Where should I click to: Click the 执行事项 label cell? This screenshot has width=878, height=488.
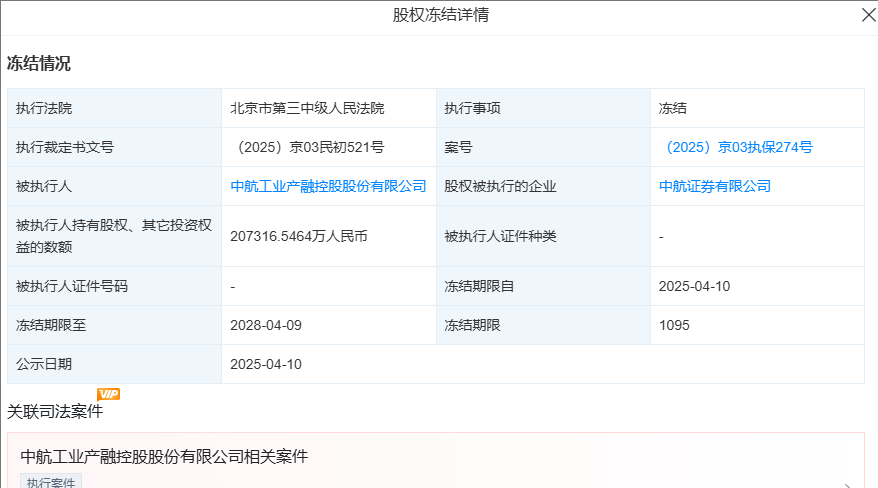(x=543, y=108)
